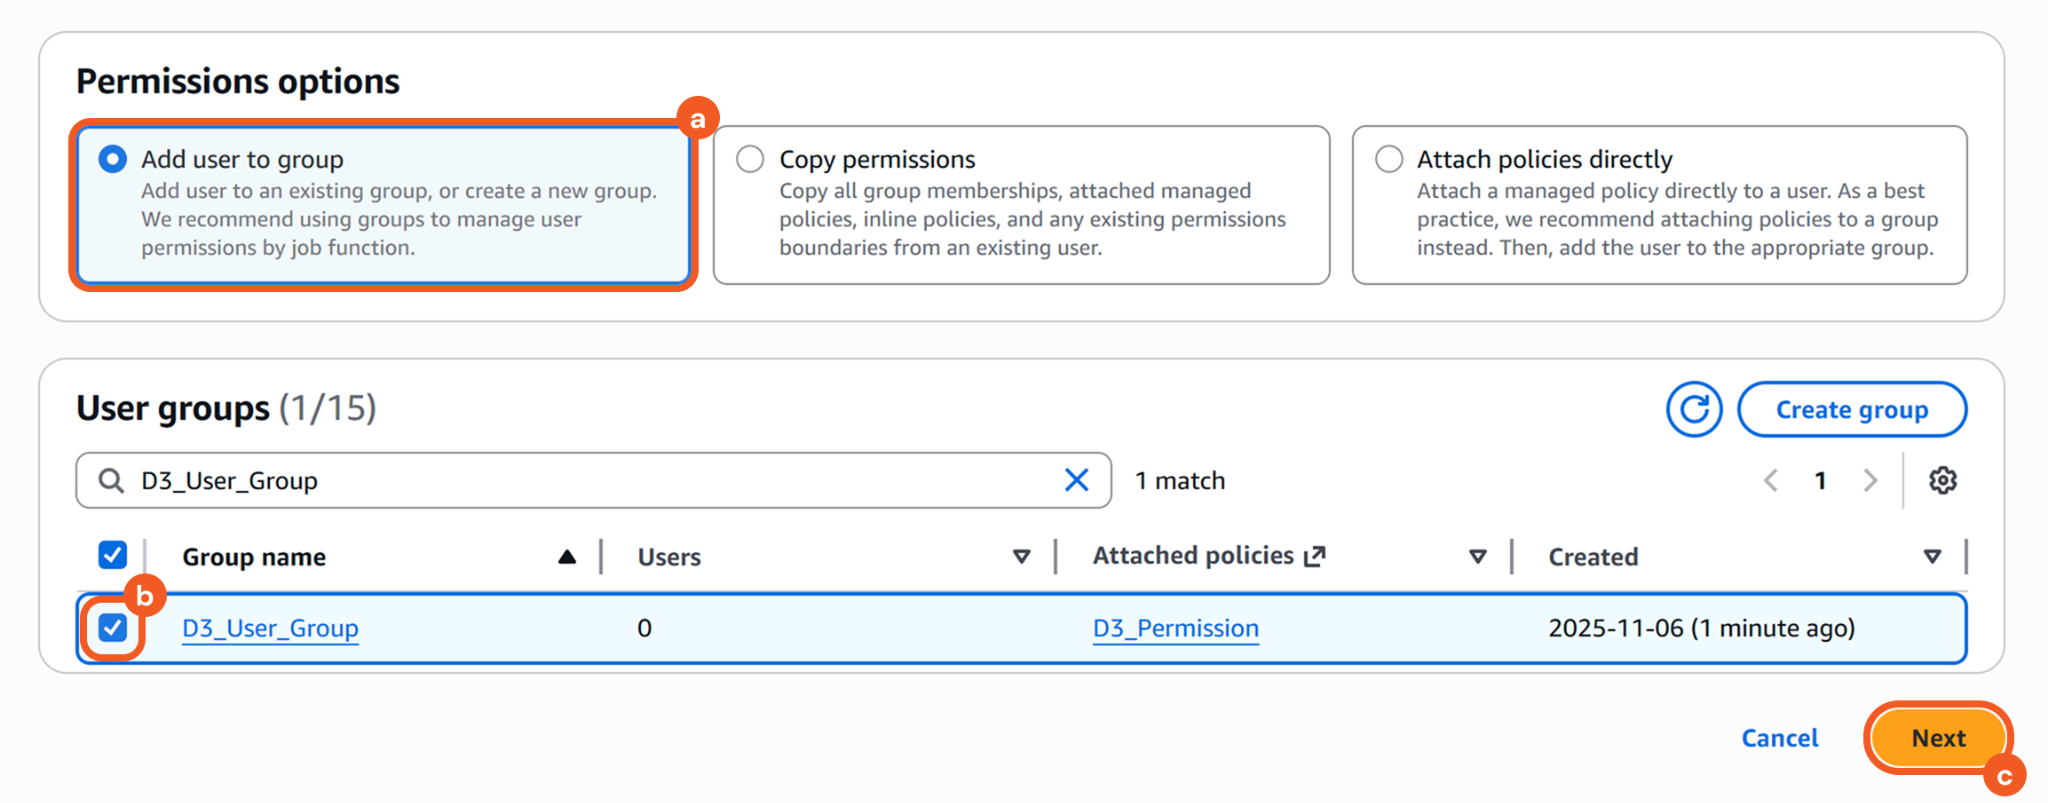
Task: Open the D3_Permission policy link
Action: [1175, 628]
